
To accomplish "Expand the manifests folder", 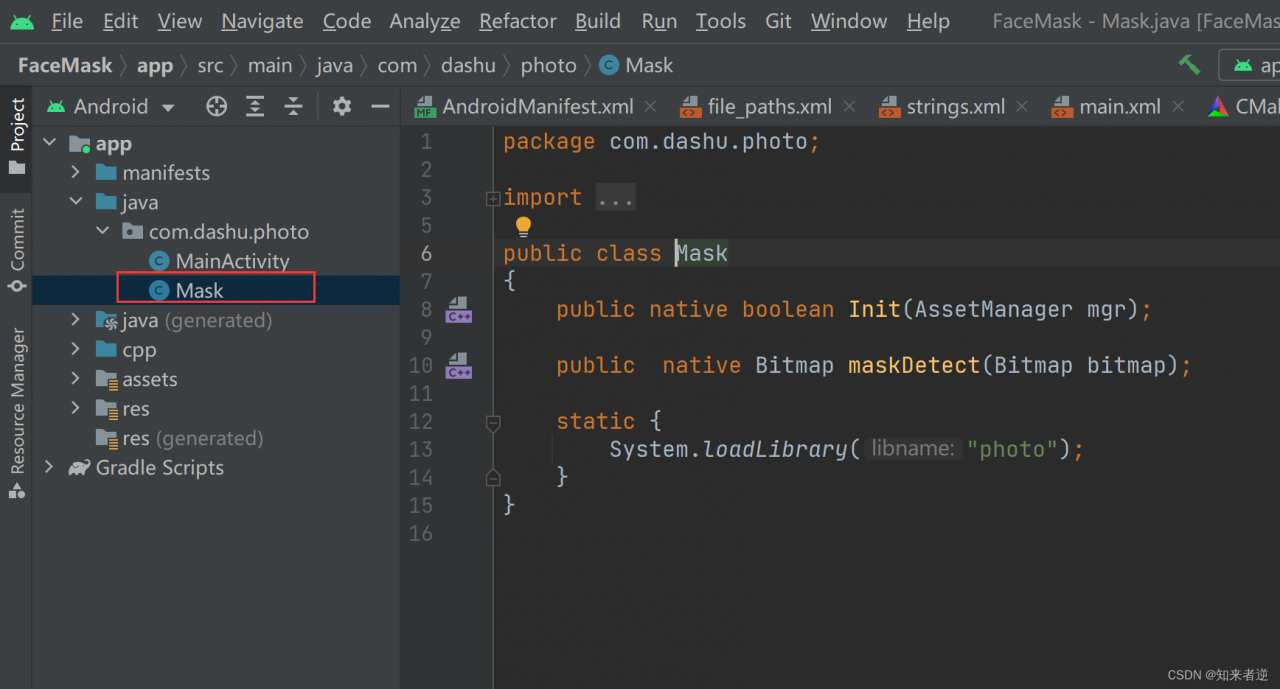I will 76,172.
